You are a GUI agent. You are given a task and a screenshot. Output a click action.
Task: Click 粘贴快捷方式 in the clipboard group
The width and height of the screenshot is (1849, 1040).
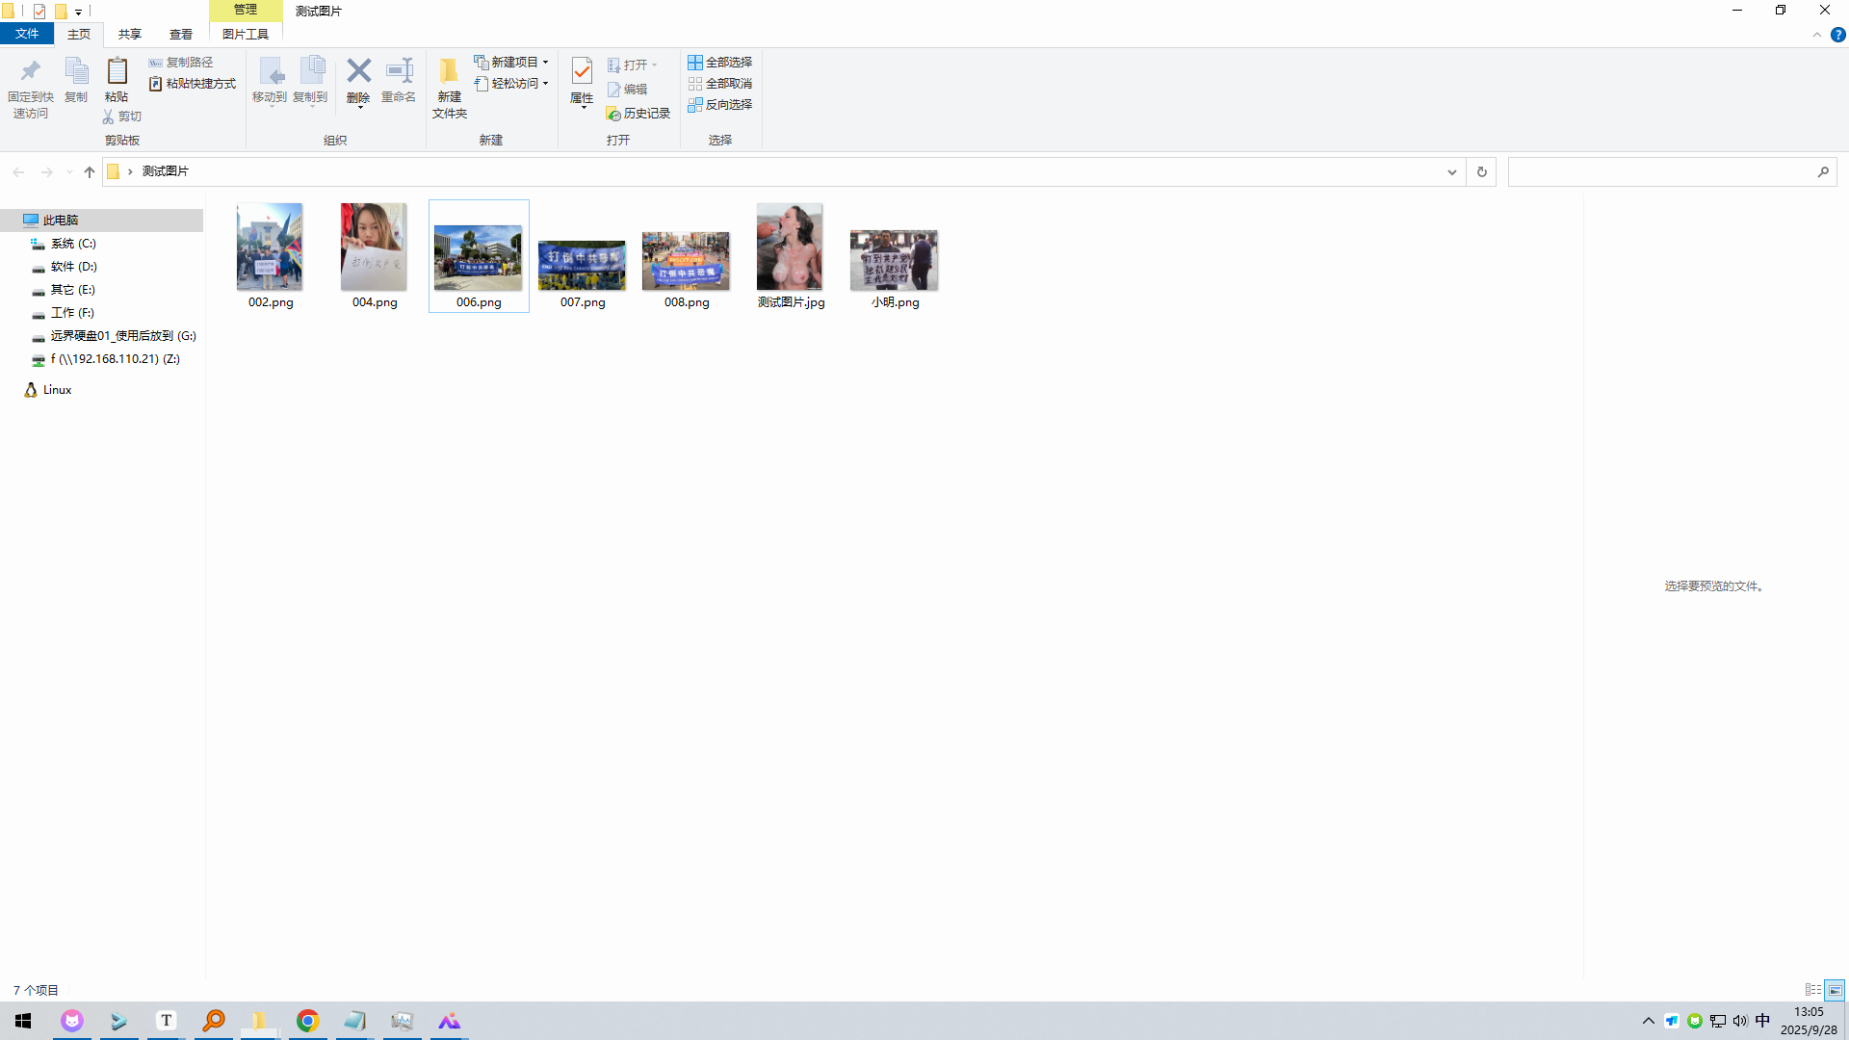pos(193,84)
